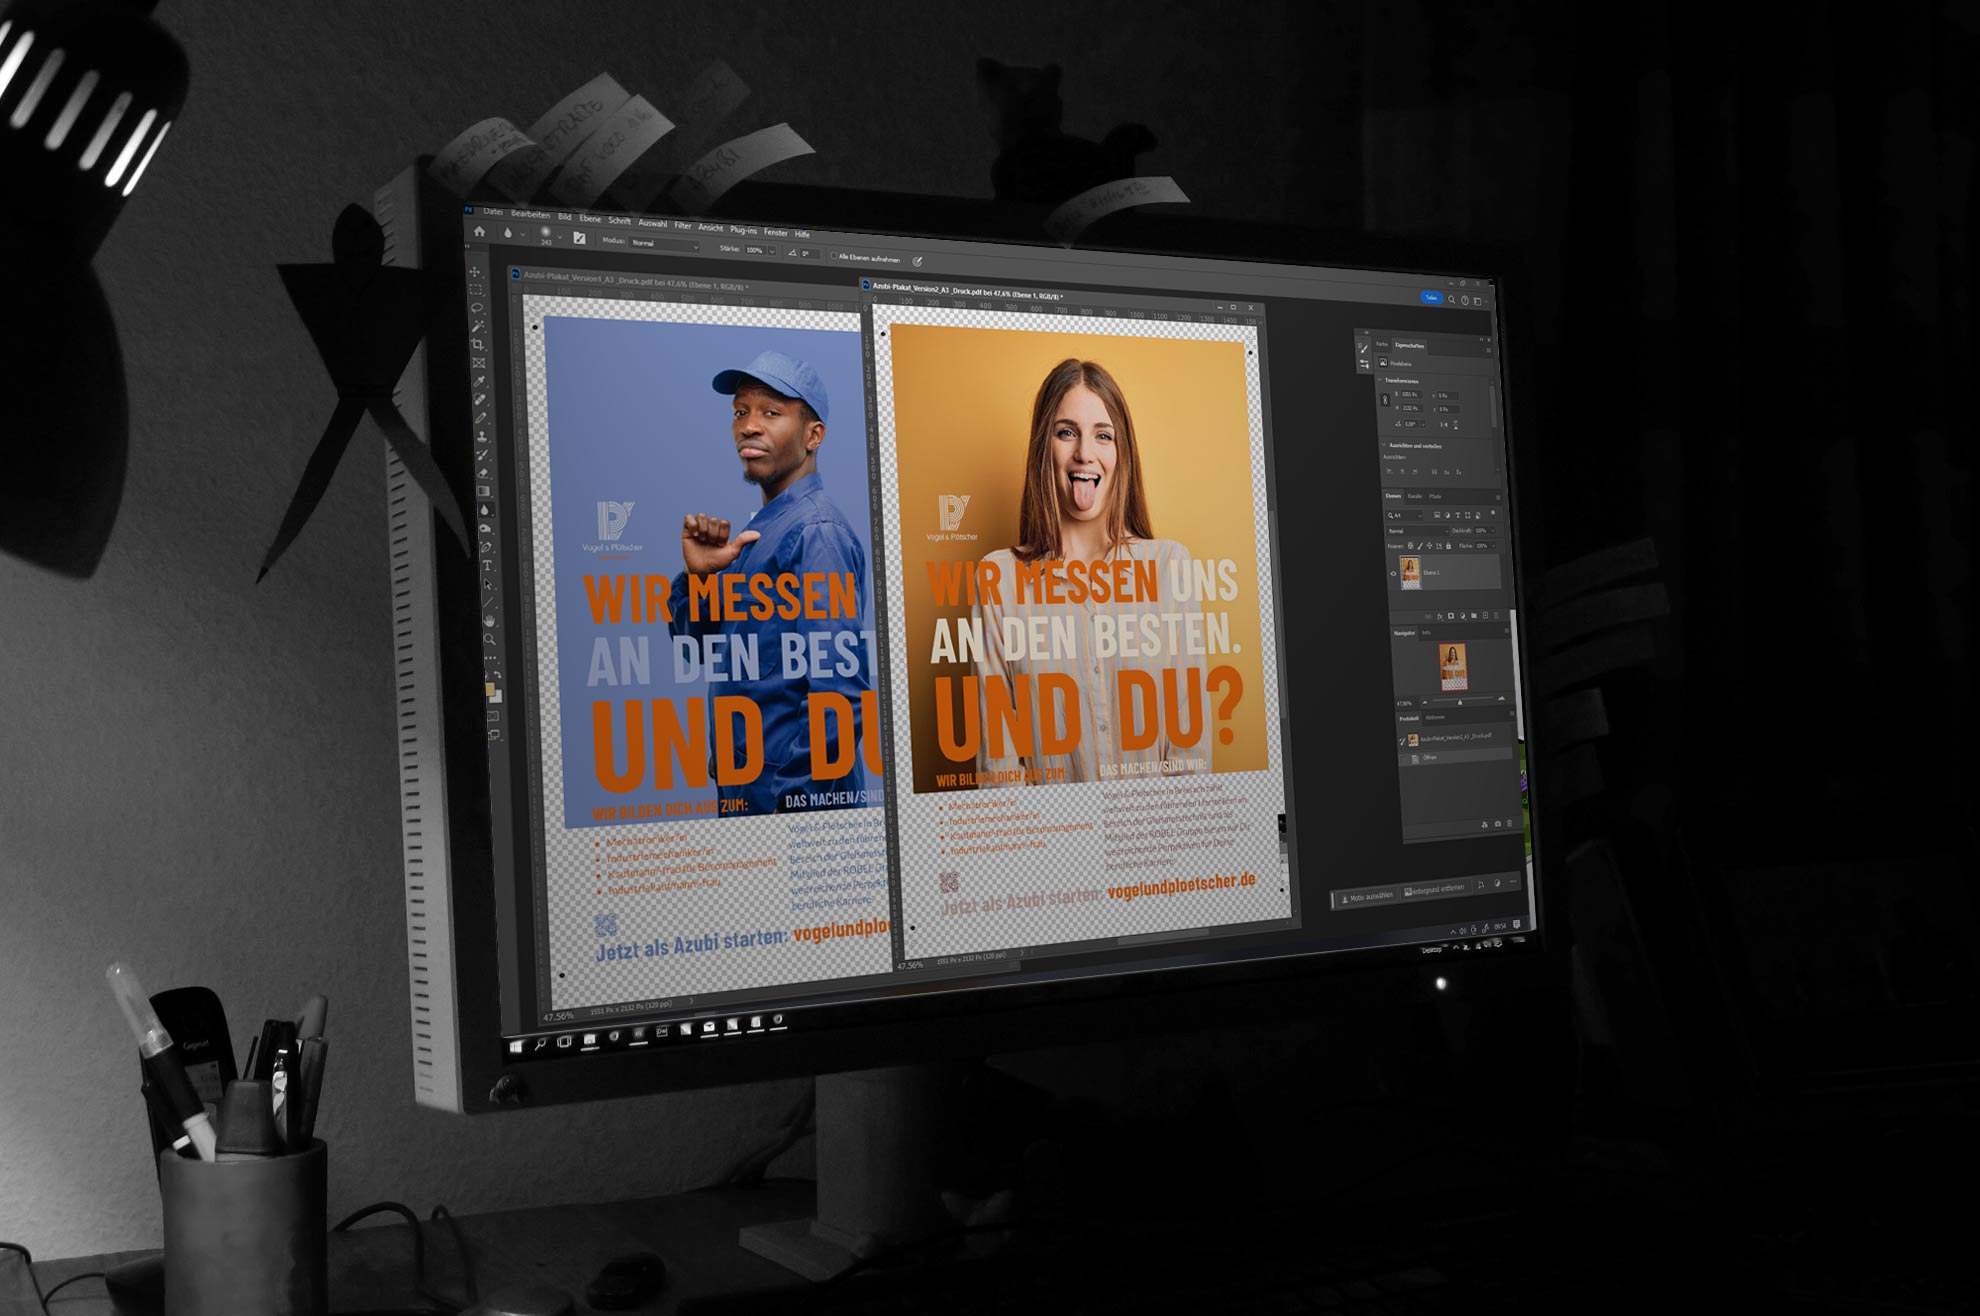Select the Path Selection tool

click(x=488, y=584)
